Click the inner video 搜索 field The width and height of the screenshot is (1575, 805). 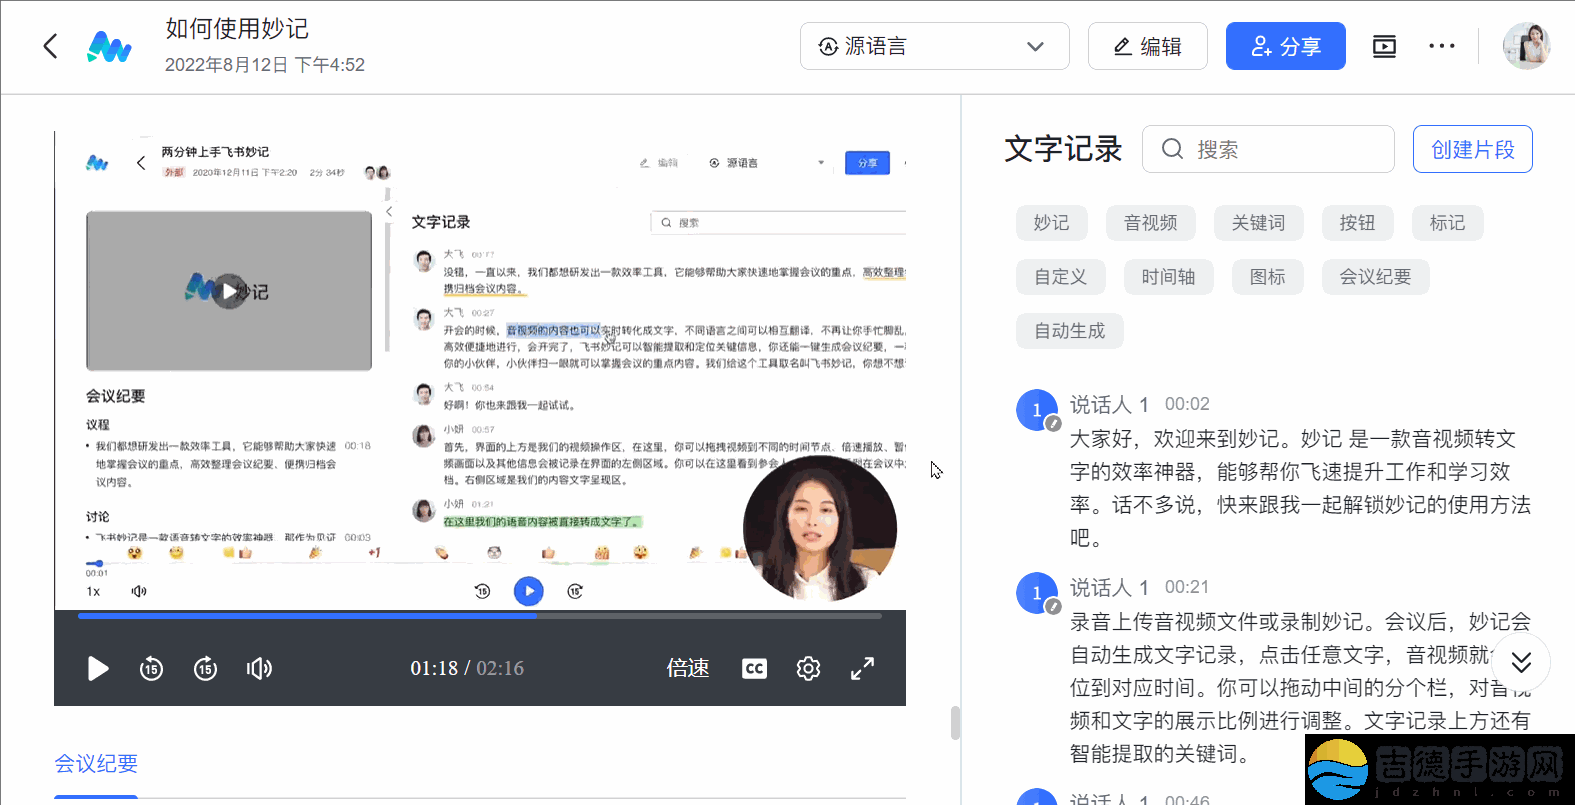(778, 222)
